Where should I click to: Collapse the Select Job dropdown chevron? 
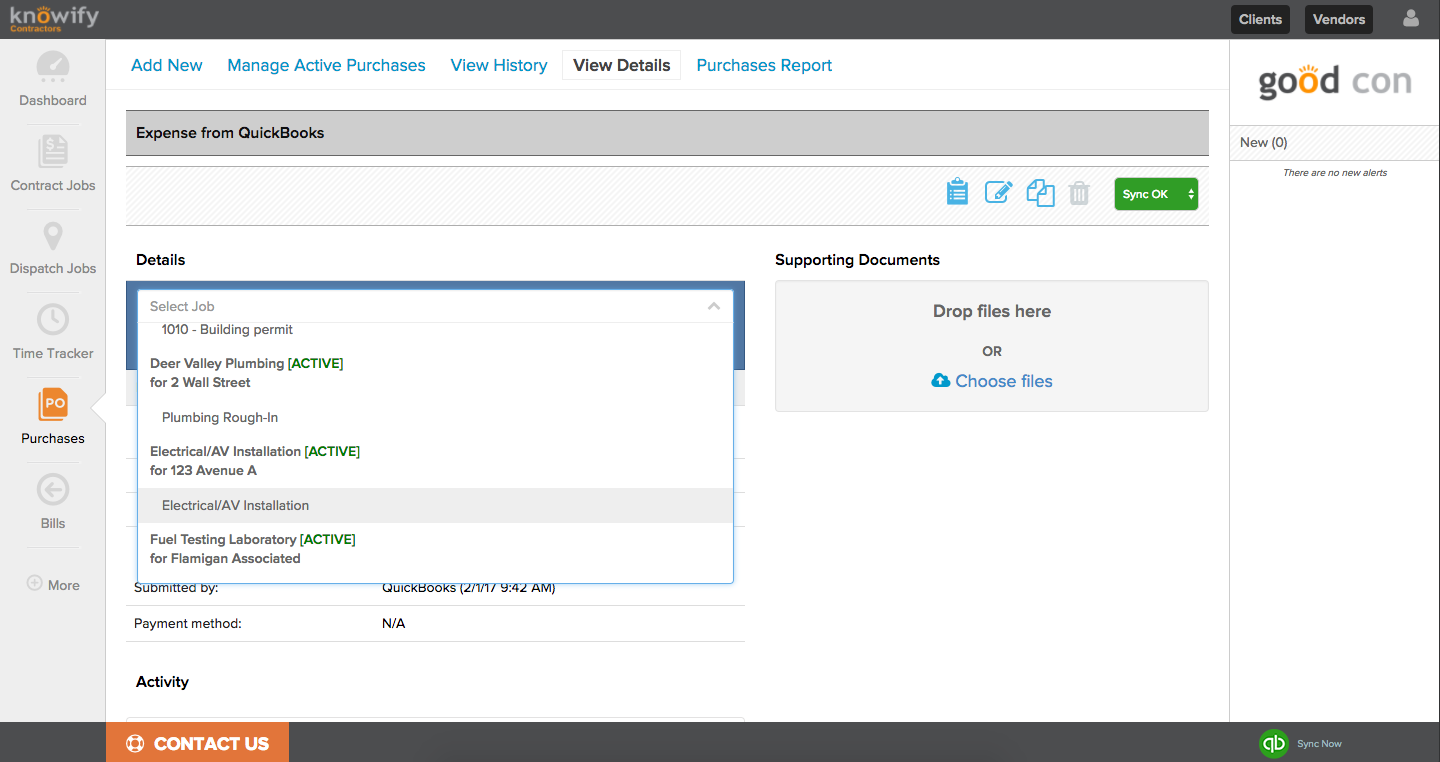(x=714, y=306)
